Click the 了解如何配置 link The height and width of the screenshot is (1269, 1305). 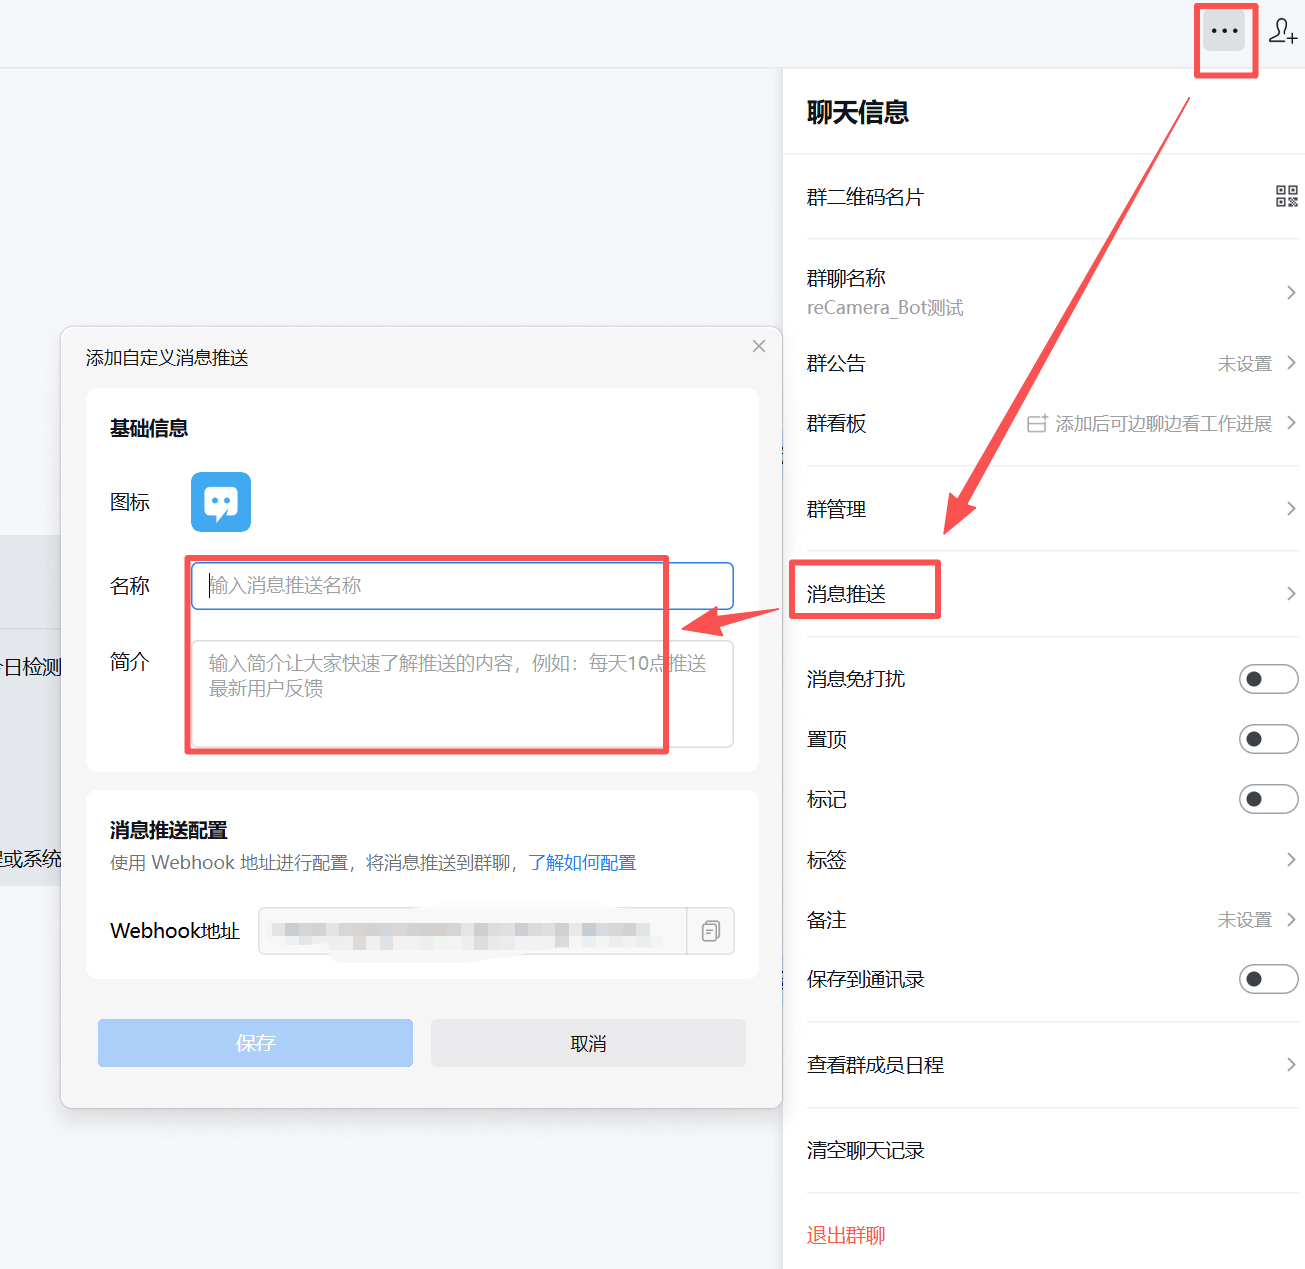tap(582, 863)
